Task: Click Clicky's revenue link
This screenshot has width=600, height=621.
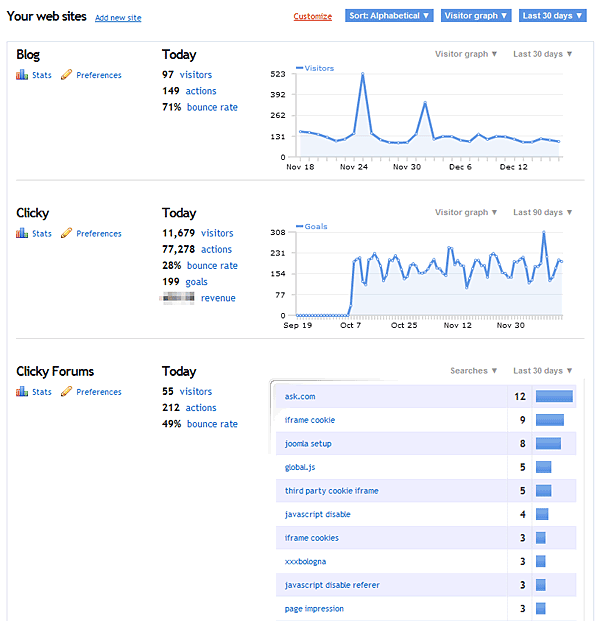Action: [x=218, y=298]
